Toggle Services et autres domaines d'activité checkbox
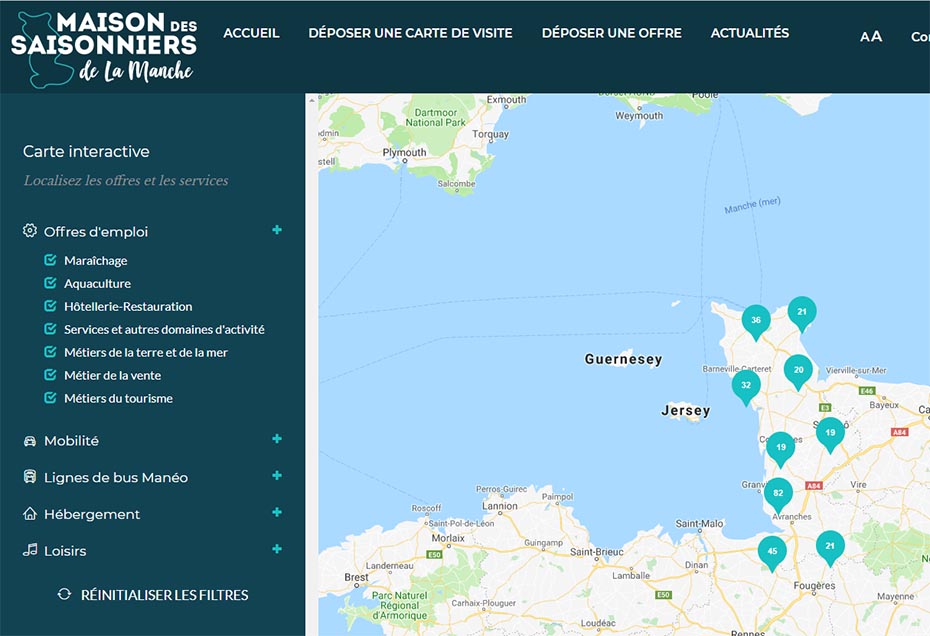Viewport: 930px width, 636px height. click(x=50, y=329)
